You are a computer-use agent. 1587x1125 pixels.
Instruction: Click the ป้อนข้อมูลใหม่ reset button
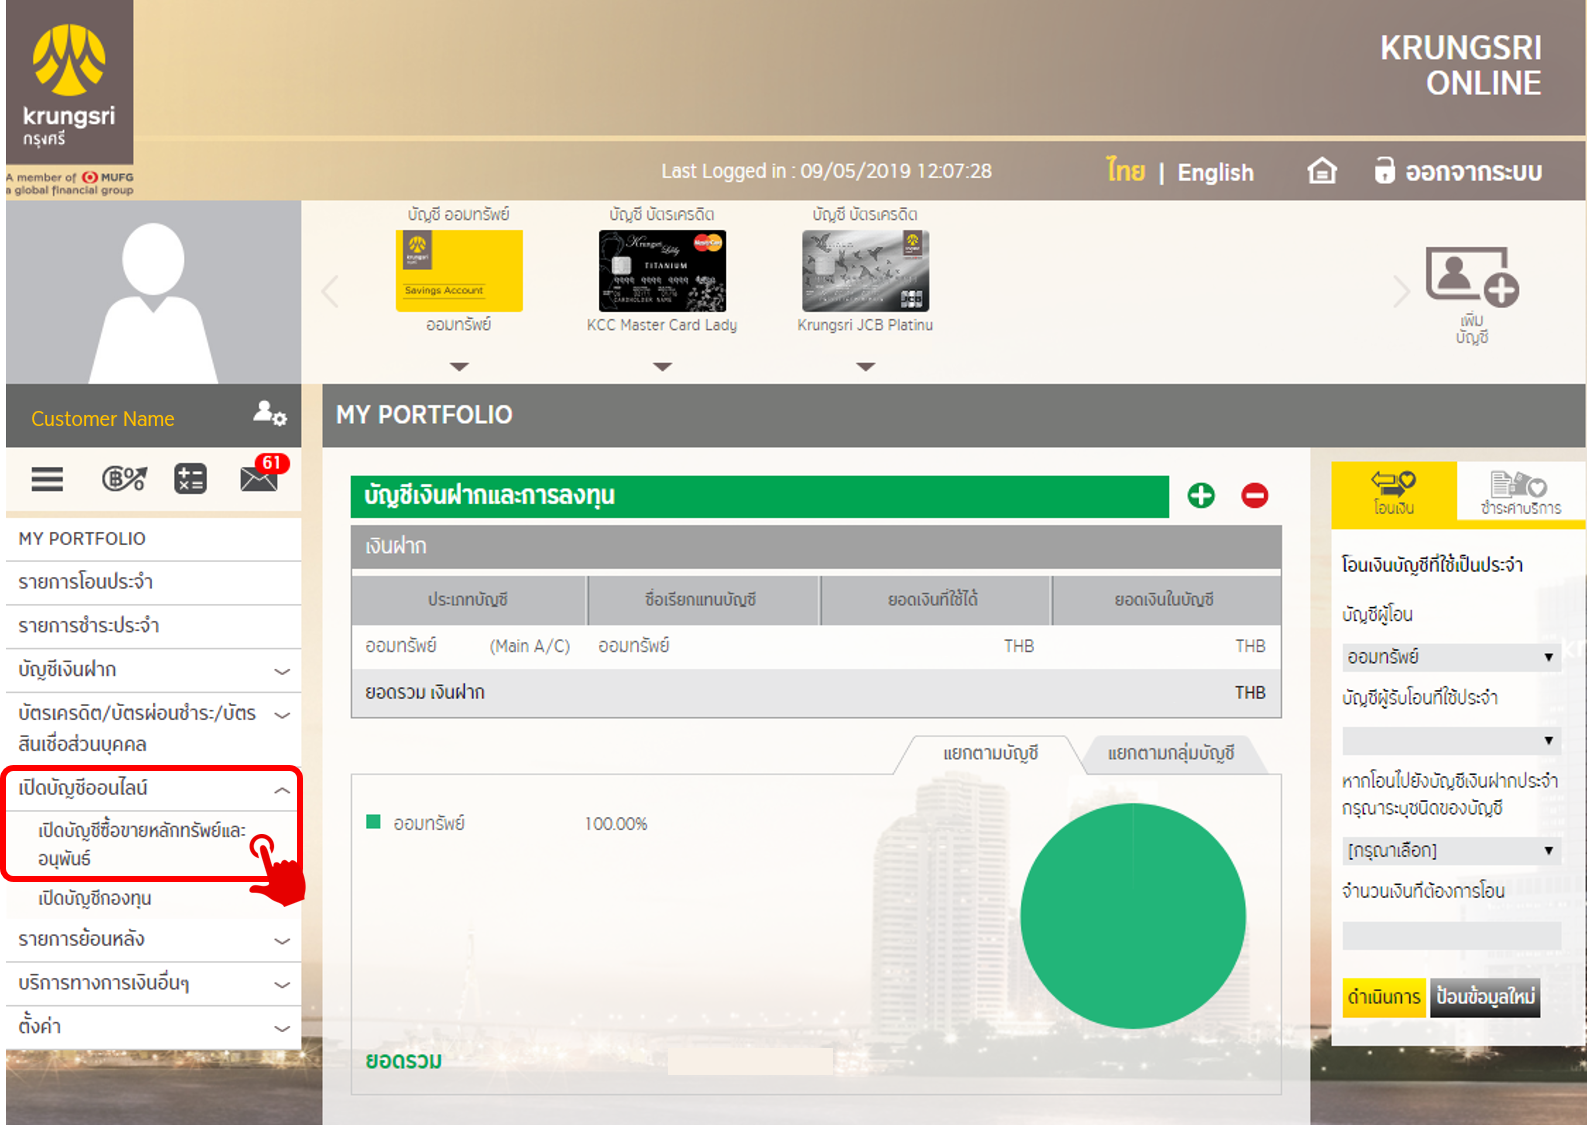click(1485, 998)
